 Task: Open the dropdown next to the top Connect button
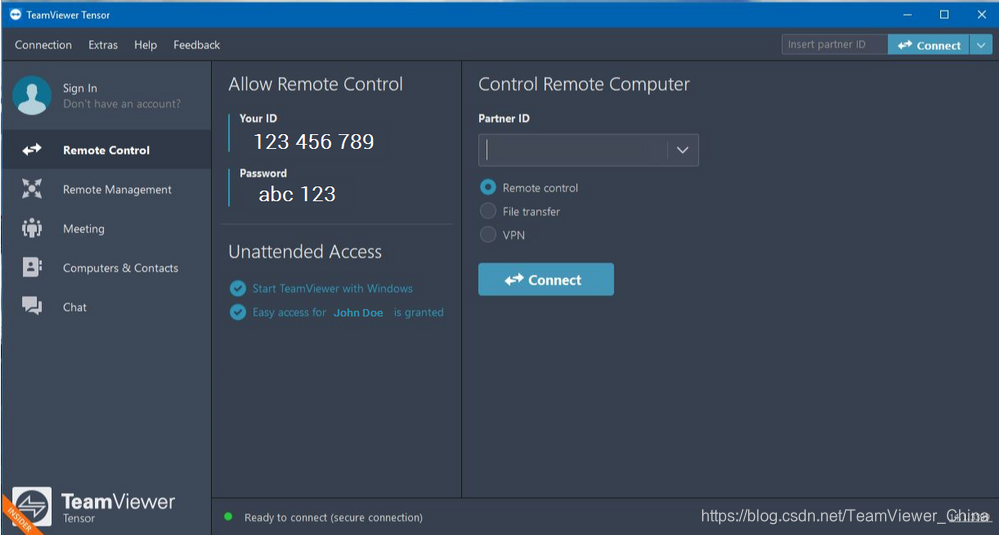click(981, 45)
